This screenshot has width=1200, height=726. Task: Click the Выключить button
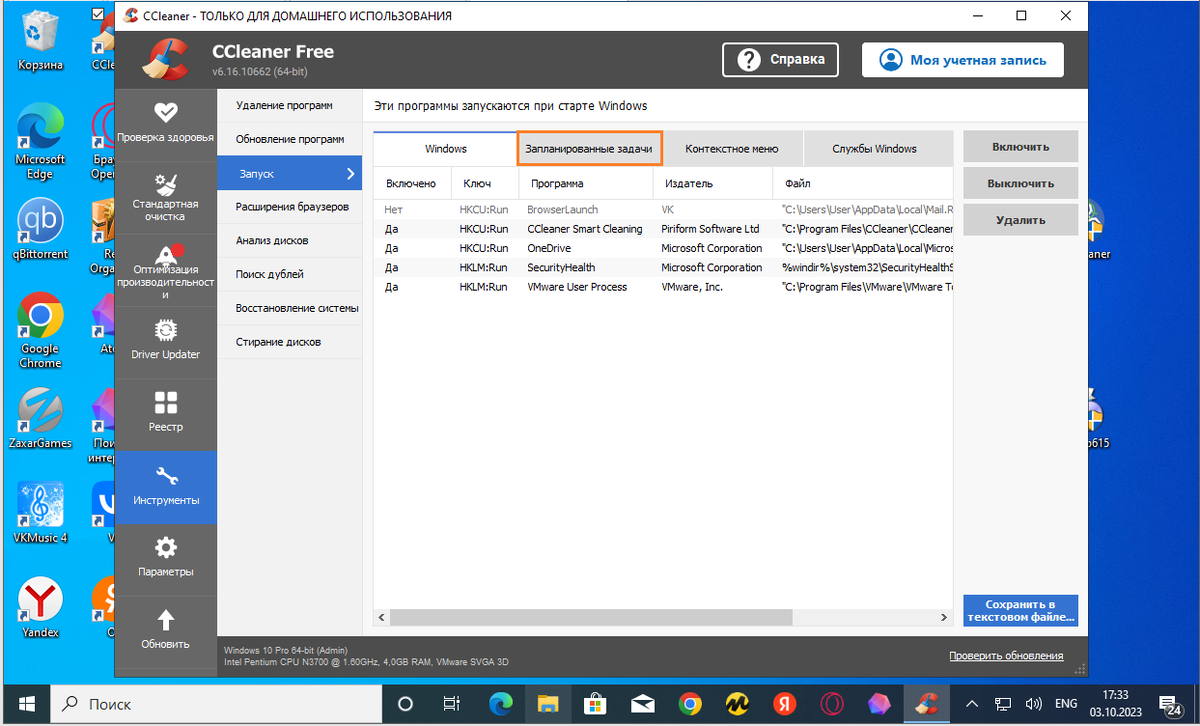1021,183
